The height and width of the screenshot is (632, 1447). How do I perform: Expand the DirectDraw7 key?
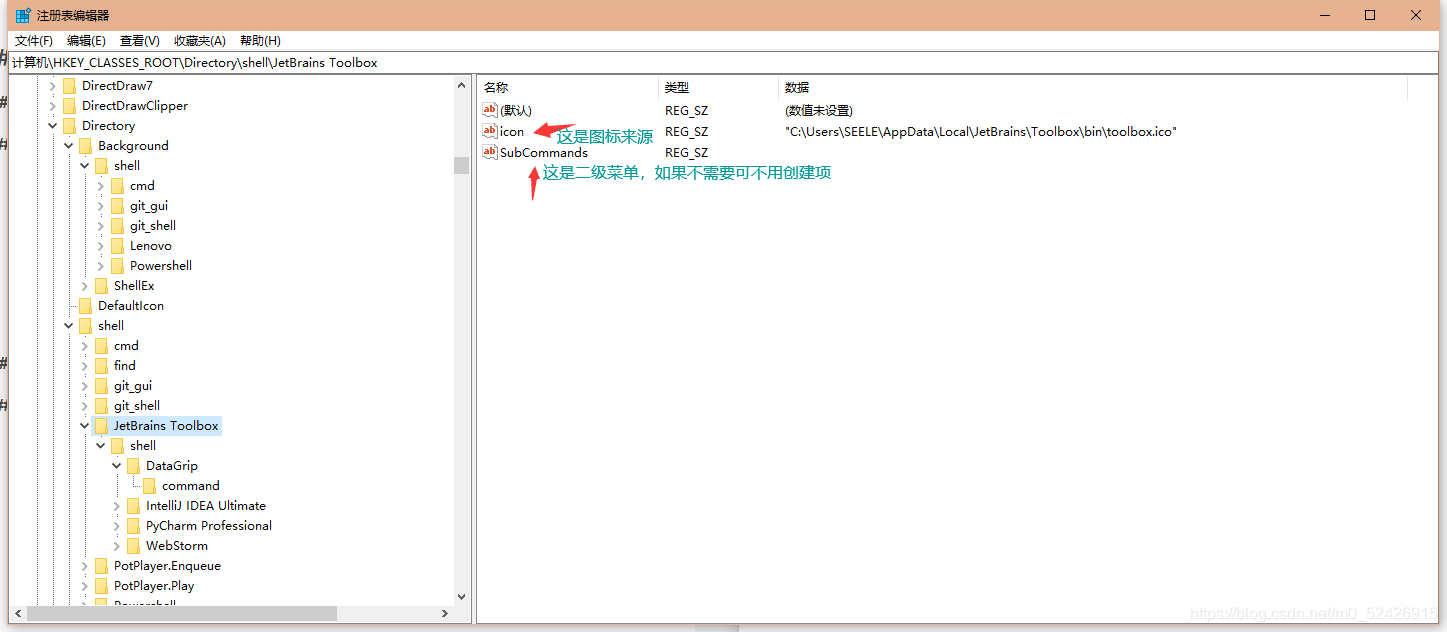(x=53, y=86)
